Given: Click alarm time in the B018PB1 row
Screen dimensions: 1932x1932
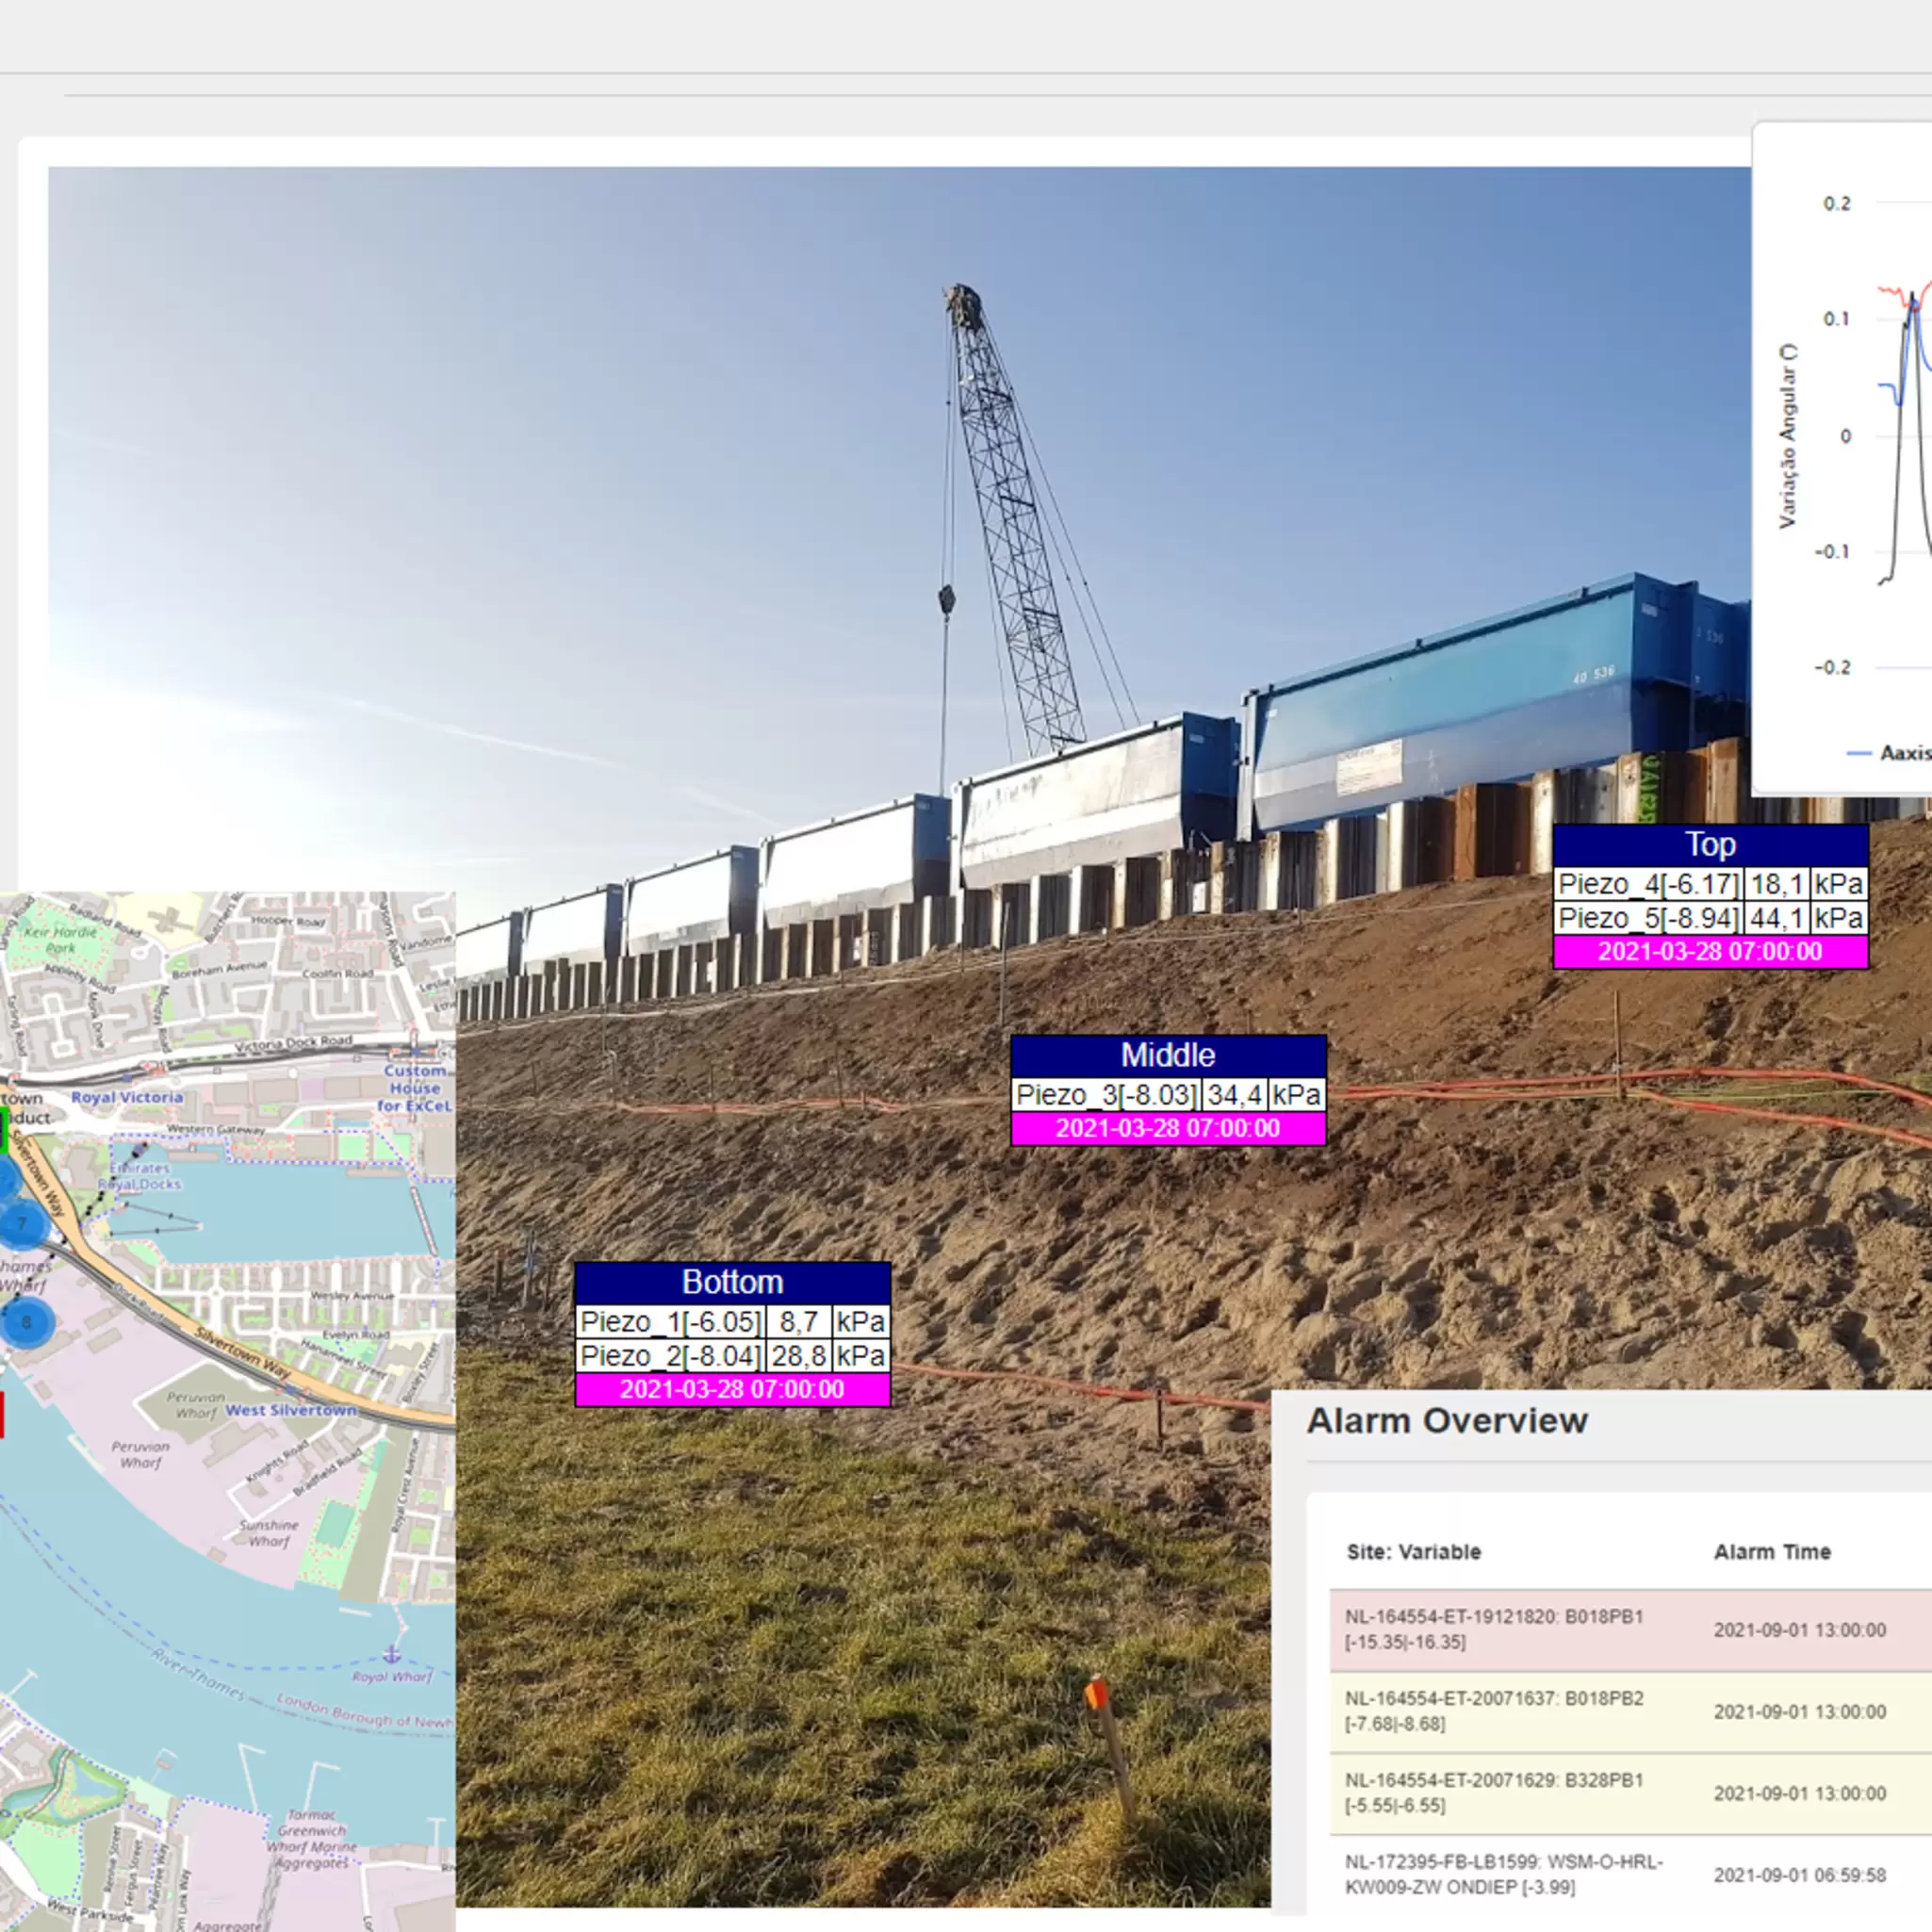Looking at the screenshot, I should pos(1800,1630).
